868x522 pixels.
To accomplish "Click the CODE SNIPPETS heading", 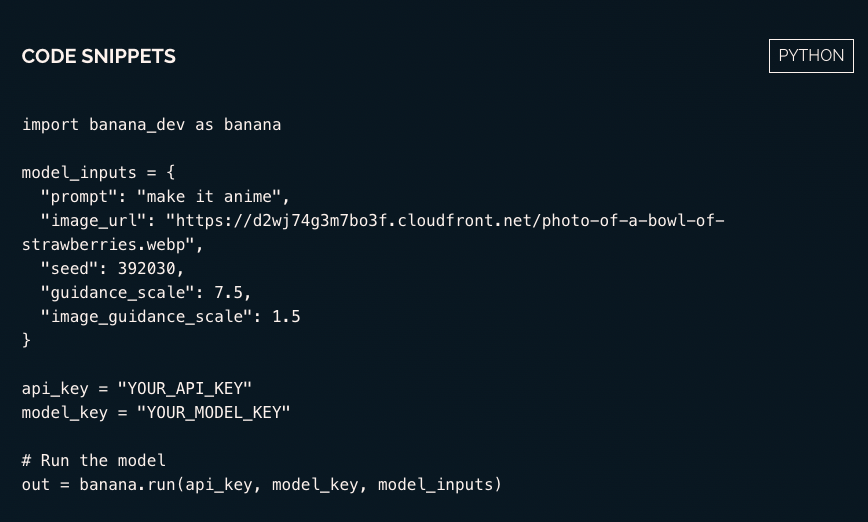I will [98, 57].
